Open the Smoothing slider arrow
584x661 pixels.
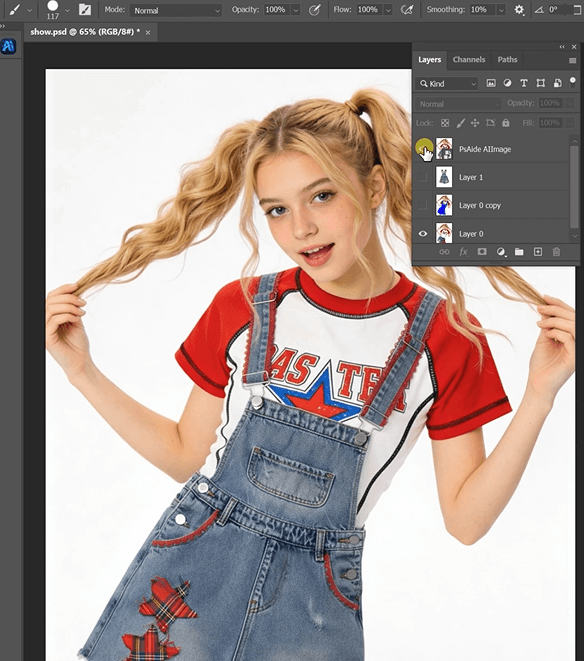coord(501,10)
